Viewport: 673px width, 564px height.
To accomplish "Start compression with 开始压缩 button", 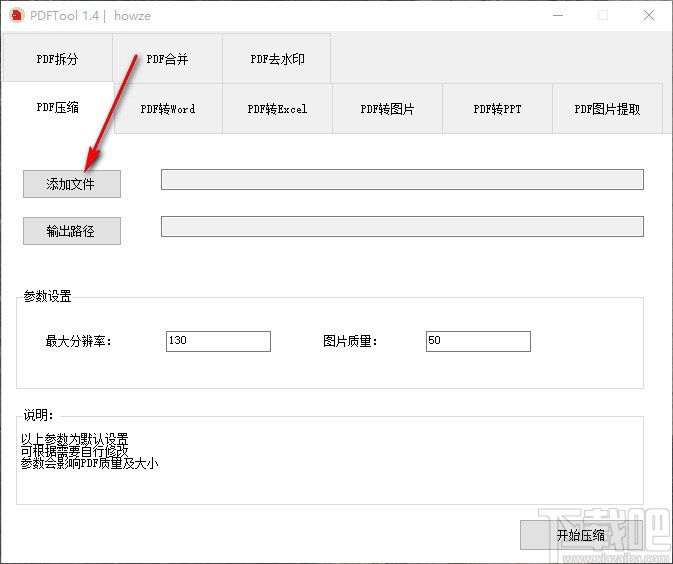I will [x=581, y=535].
